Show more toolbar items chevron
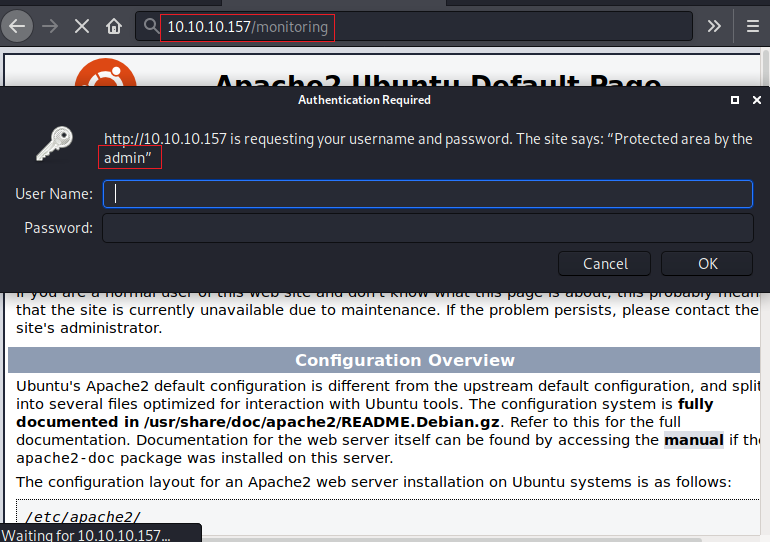The width and height of the screenshot is (770, 542). [714, 26]
